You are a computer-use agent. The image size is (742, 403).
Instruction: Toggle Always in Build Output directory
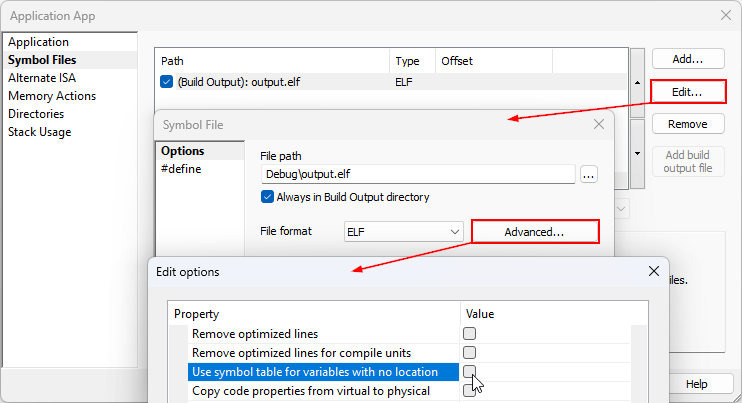tap(267, 197)
